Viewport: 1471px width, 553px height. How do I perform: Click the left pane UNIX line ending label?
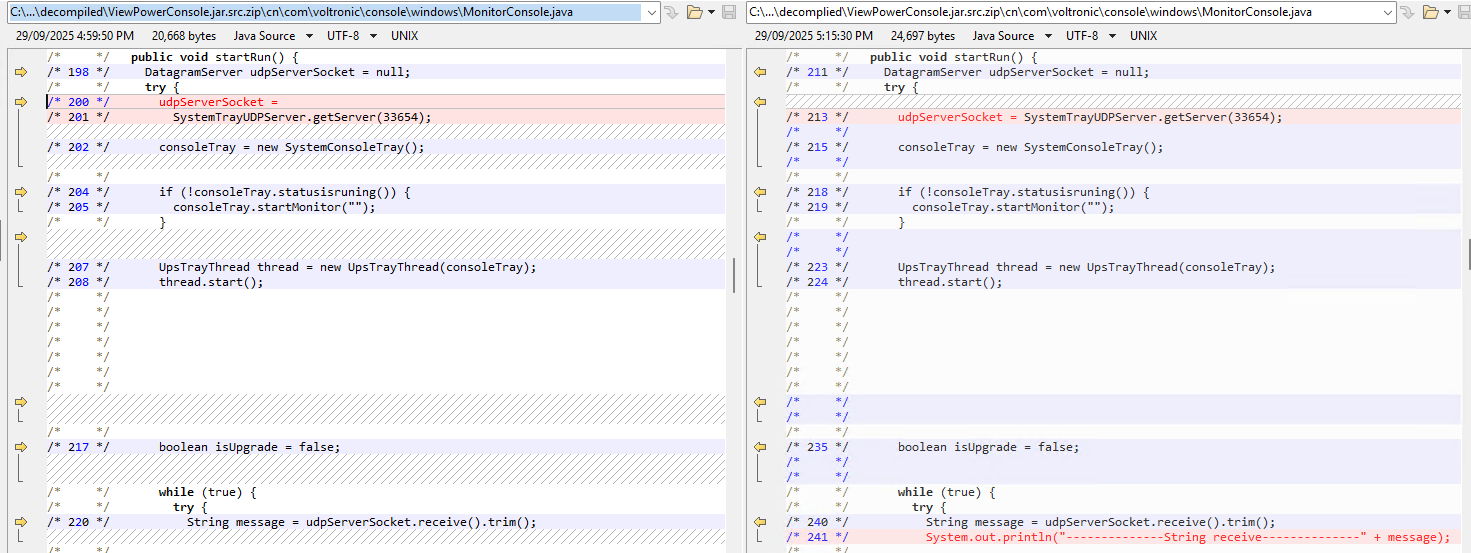coord(404,36)
